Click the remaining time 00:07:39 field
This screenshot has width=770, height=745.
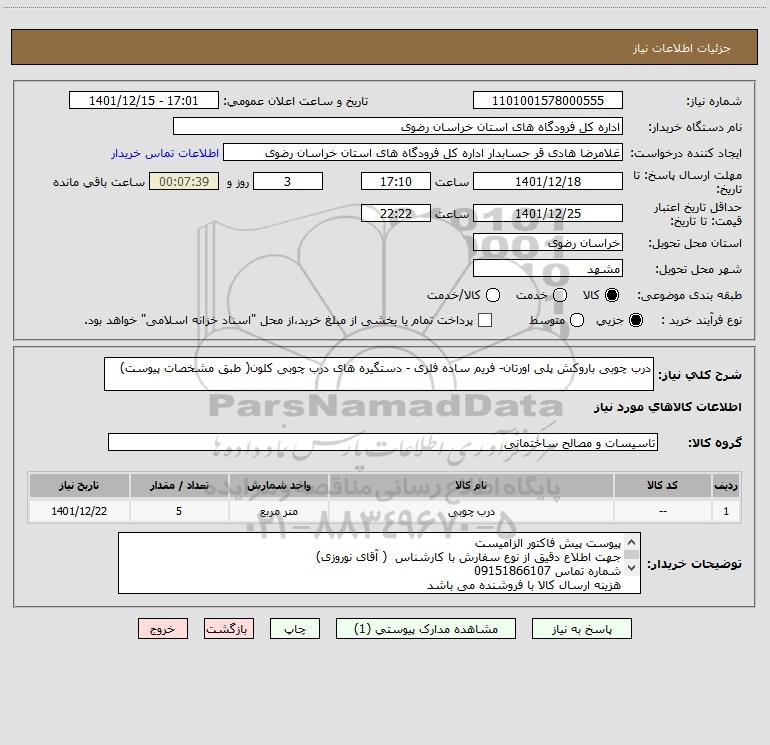pyautogui.click(x=184, y=181)
